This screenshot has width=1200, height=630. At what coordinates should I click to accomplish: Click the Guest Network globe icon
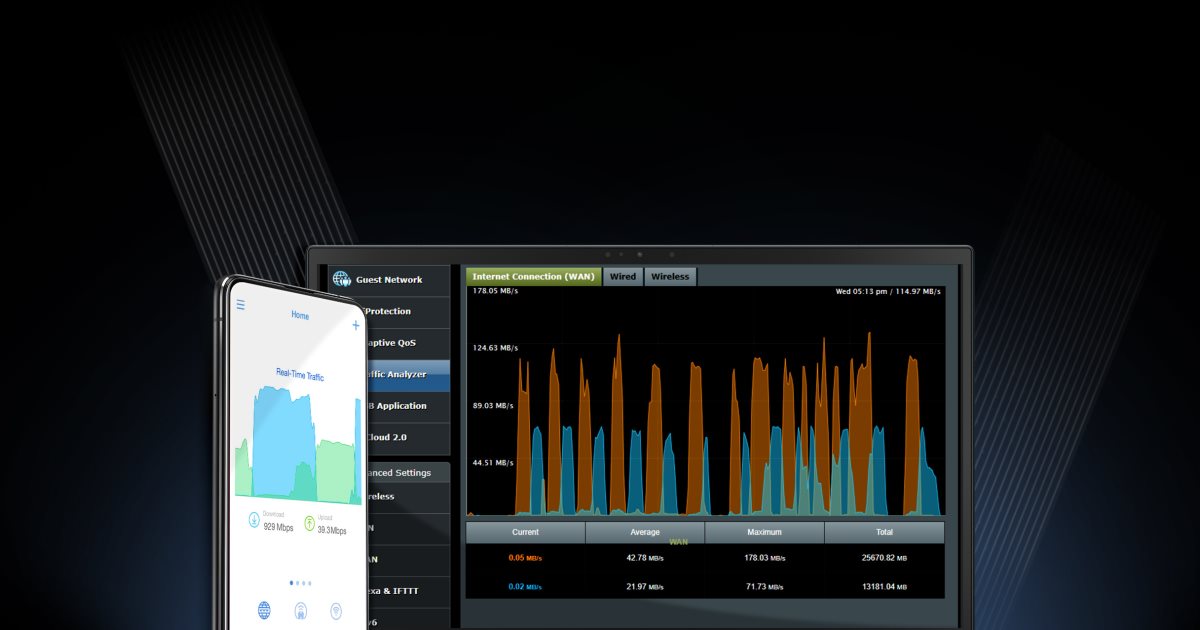[342, 280]
